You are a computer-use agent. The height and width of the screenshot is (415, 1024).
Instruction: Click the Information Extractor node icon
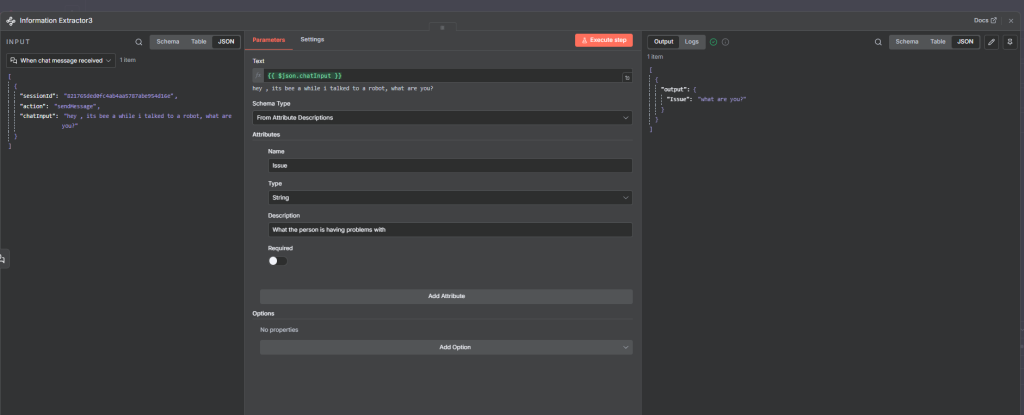pyautogui.click(x=11, y=19)
